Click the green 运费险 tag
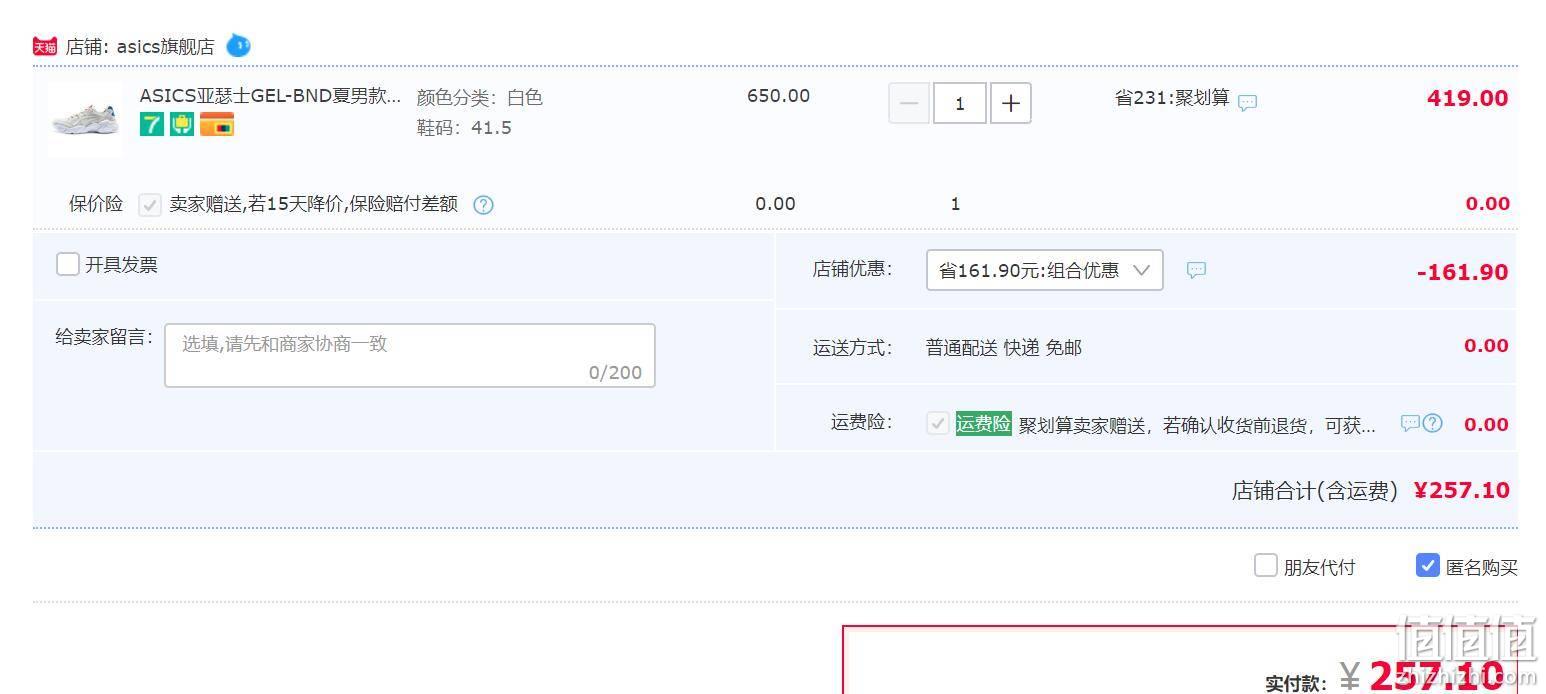Image resolution: width=1546 pixels, height=694 pixels. click(x=983, y=423)
